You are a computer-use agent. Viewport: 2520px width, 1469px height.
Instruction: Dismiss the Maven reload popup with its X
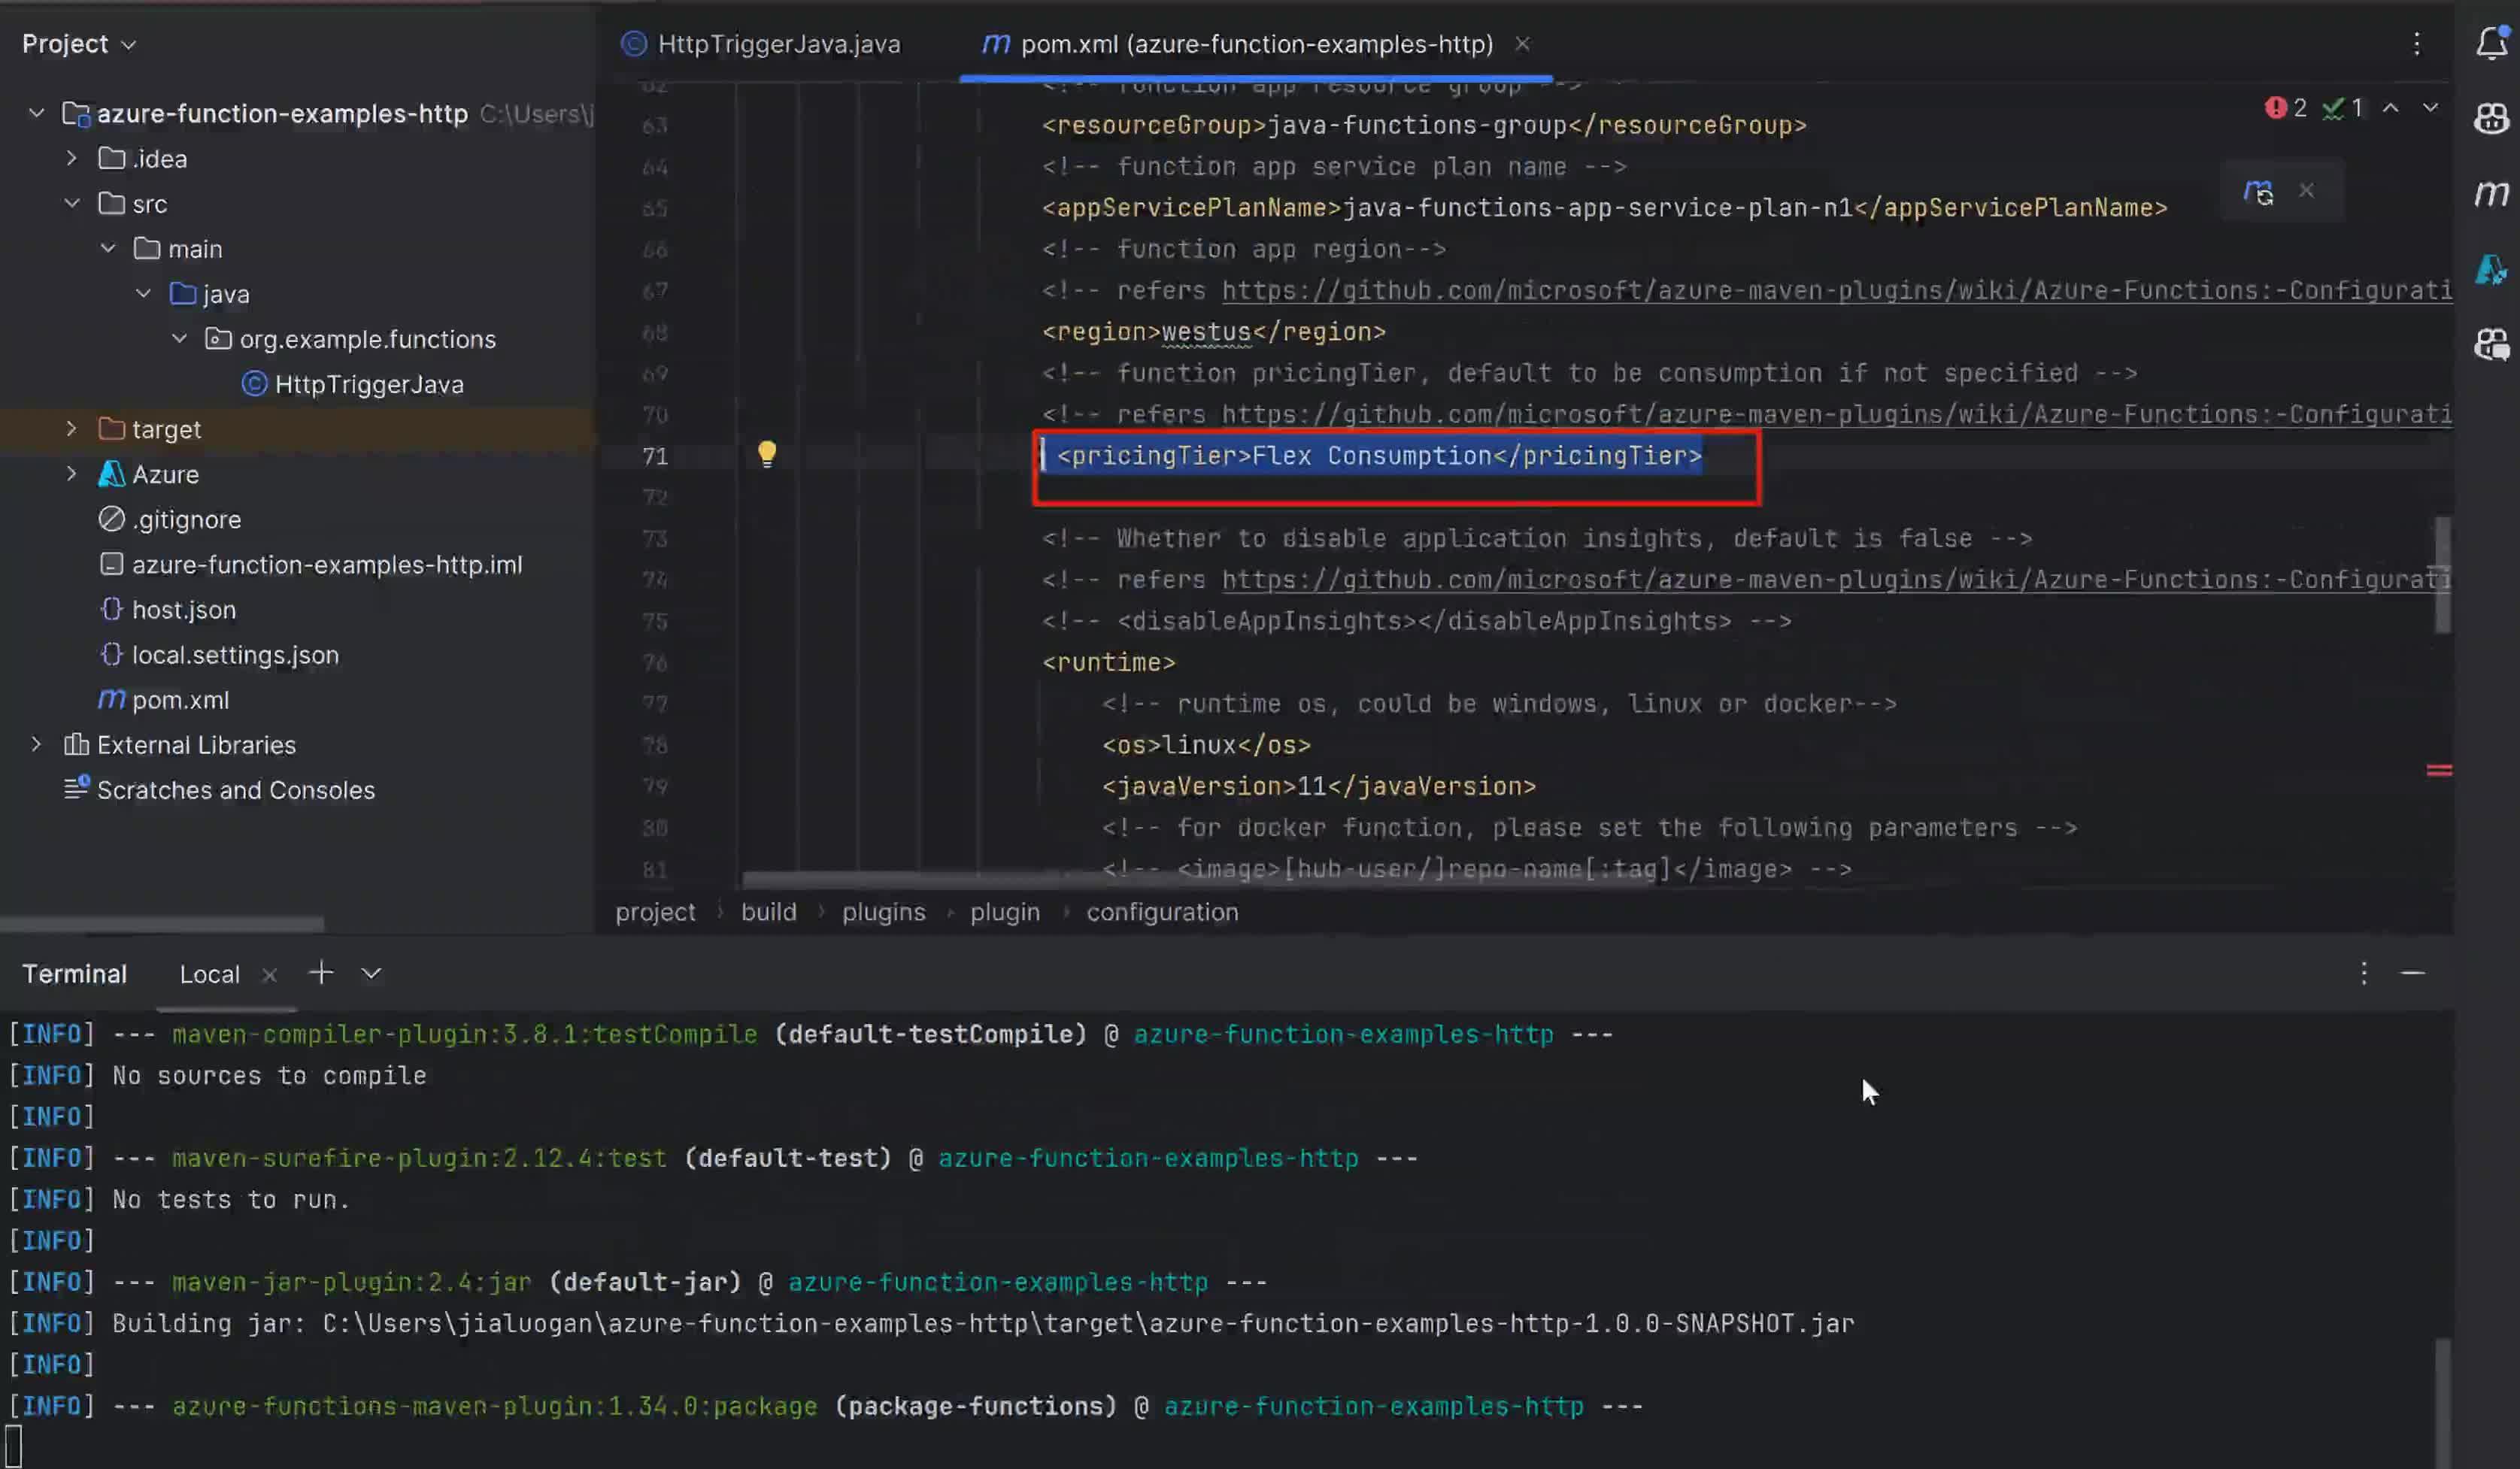coord(2308,190)
